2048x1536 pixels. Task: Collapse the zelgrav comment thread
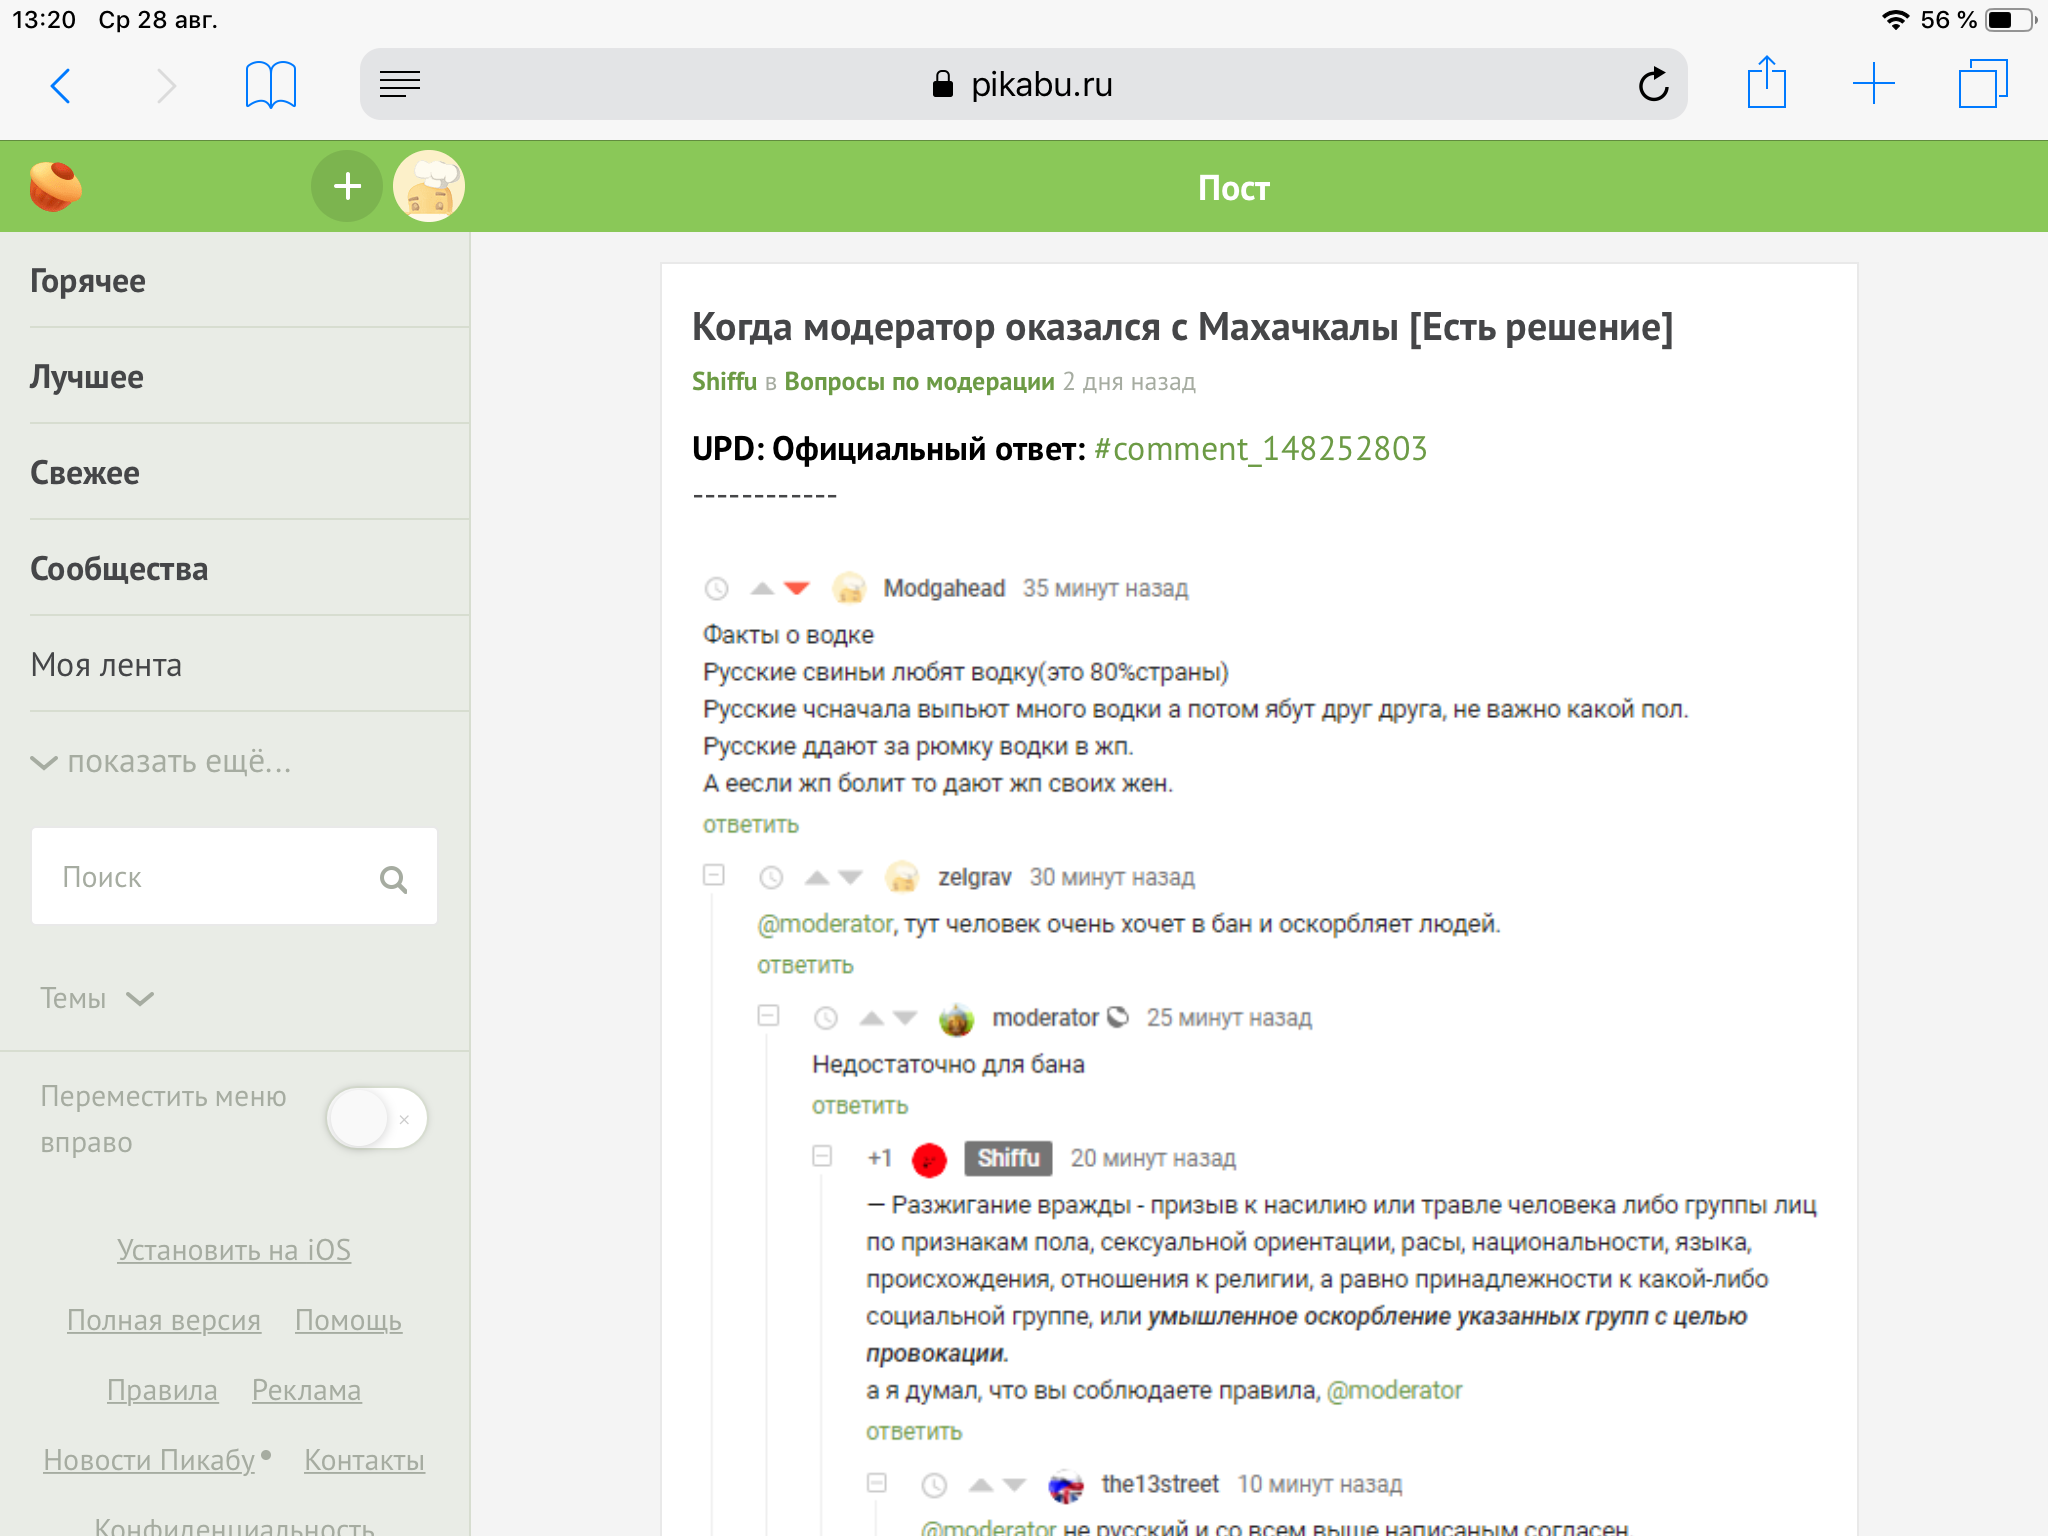pyautogui.click(x=713, y=875)
